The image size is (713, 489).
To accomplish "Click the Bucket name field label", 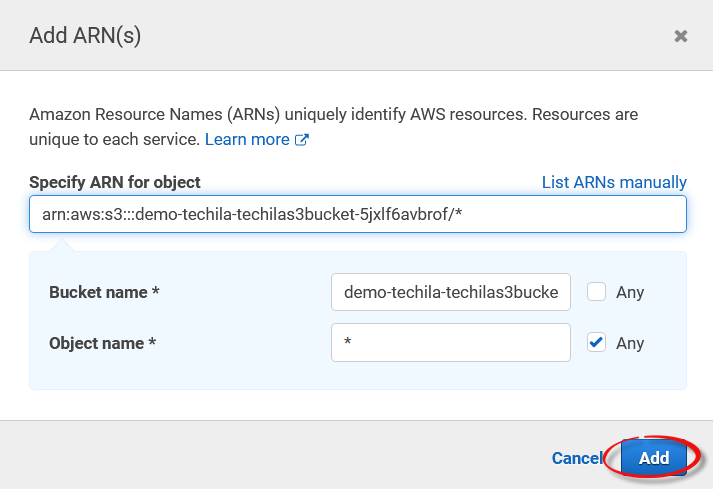I will (x=105, y=292).
